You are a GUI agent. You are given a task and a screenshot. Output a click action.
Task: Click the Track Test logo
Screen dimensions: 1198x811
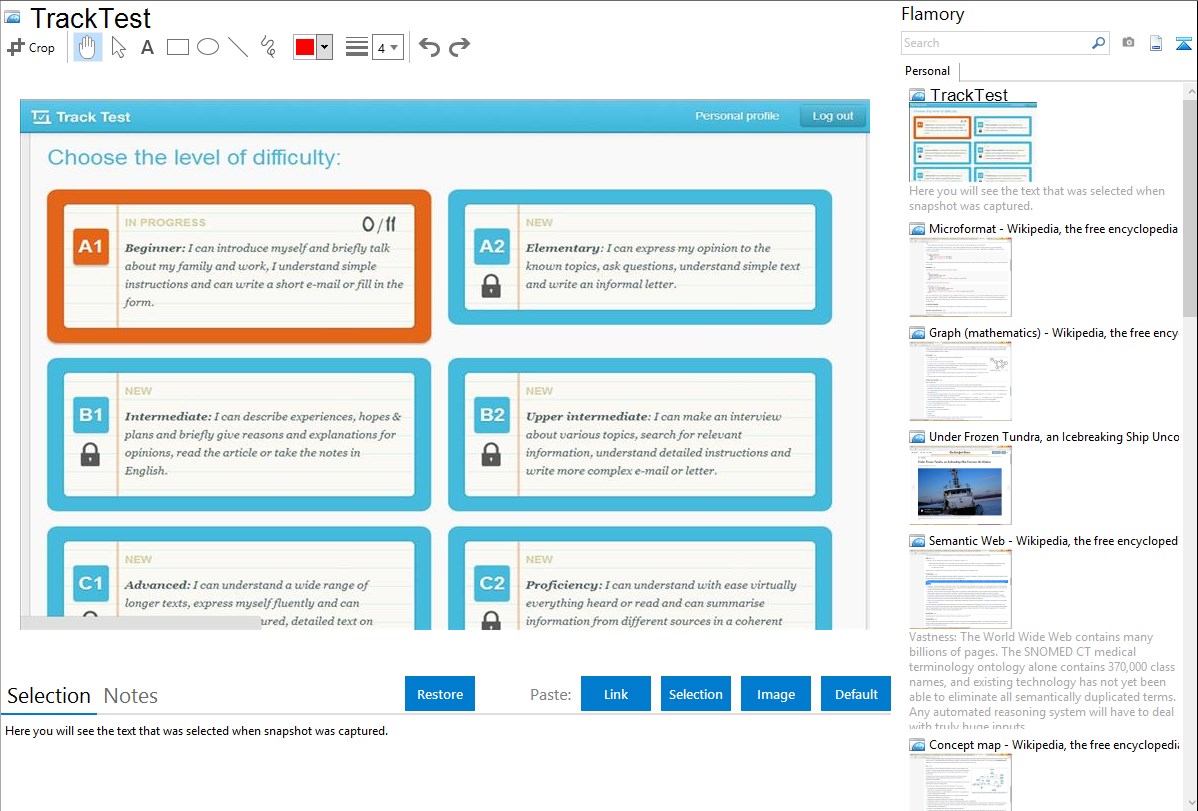(x=81, y=117)
